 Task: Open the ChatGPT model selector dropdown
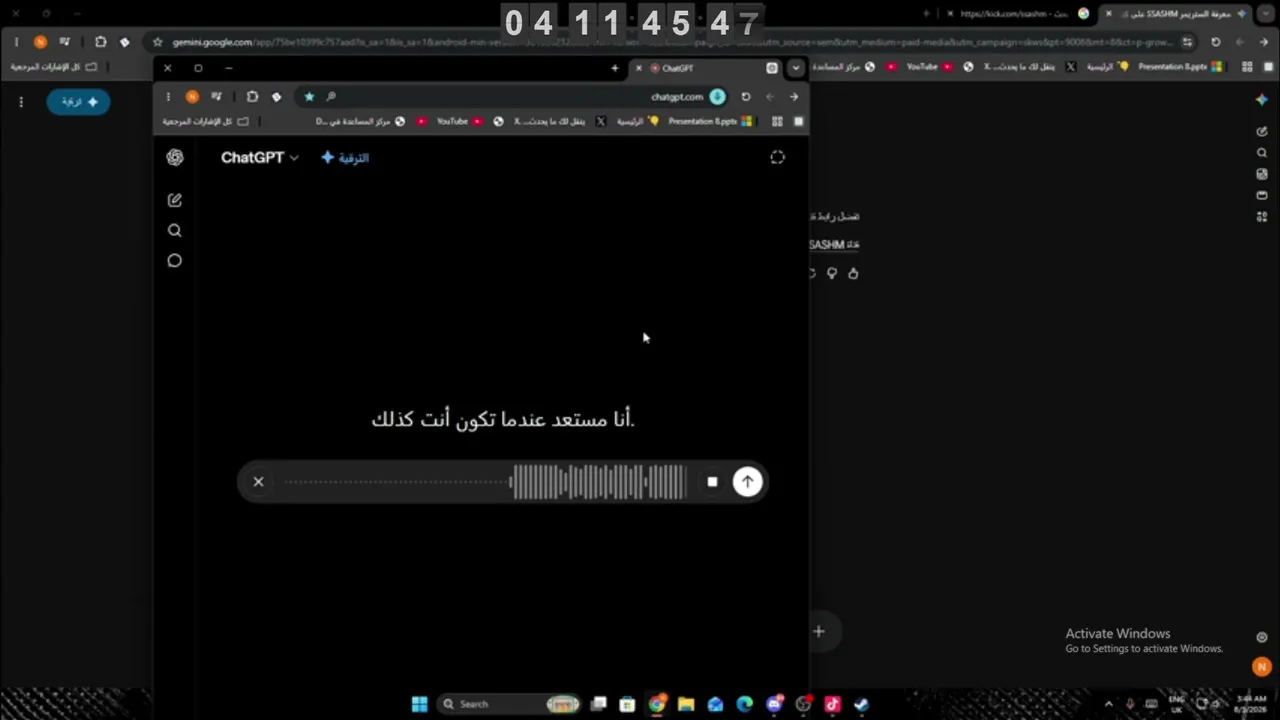(260, 158)
